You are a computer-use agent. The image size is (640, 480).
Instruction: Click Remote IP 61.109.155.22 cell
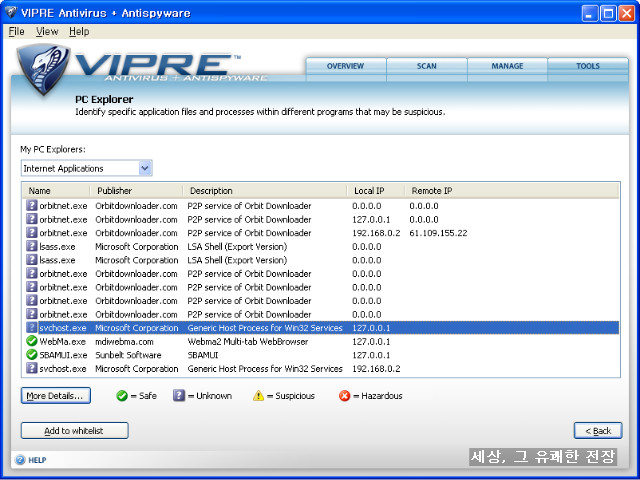click(438, 233)
